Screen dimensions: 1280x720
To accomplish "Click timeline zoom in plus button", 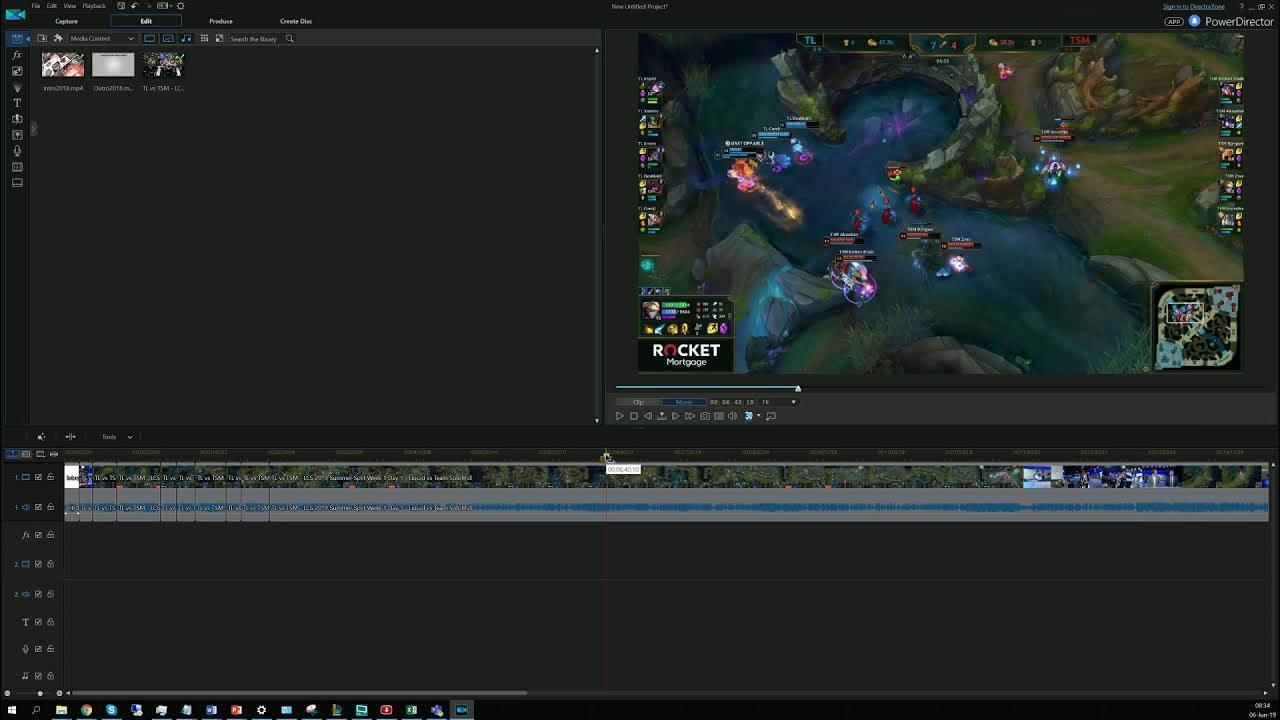I will (x=59, y=693).
